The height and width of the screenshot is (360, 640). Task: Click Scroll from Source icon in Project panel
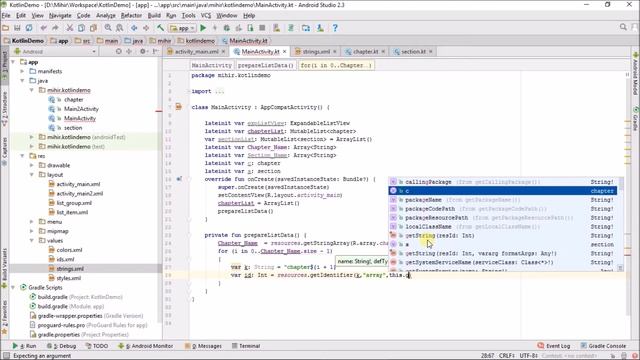point(118,51)
